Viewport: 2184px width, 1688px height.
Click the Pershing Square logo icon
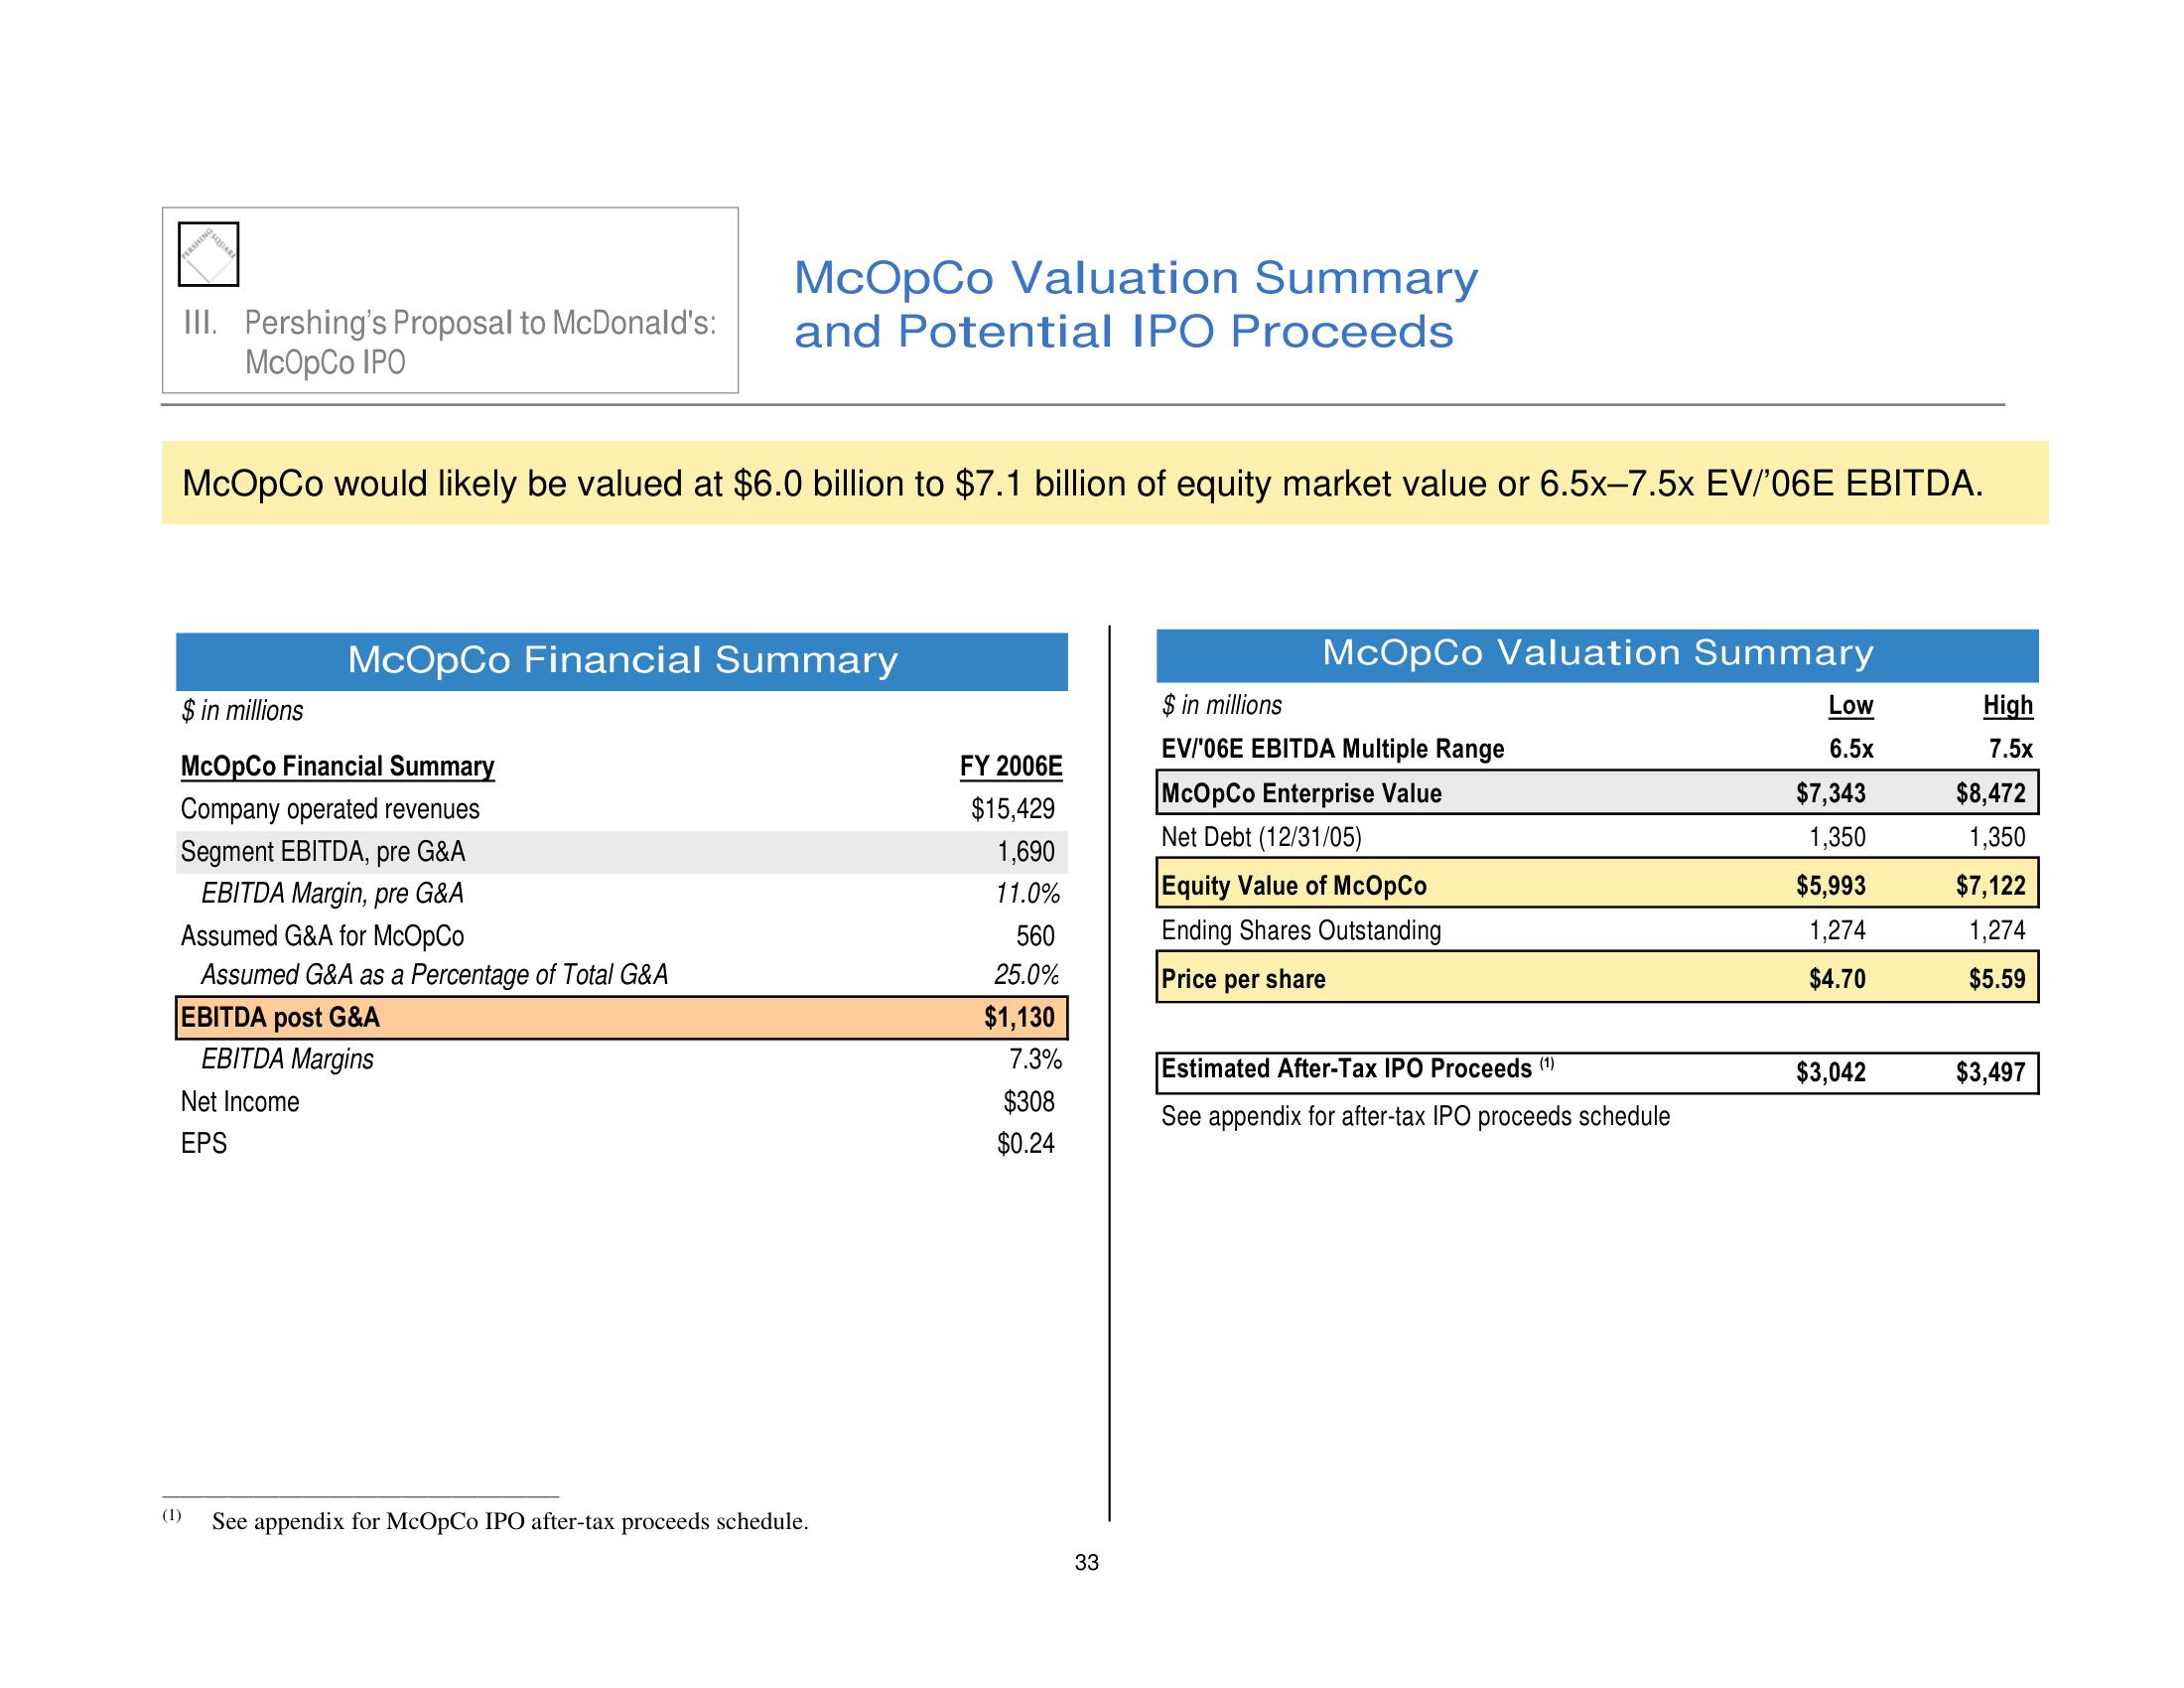pyautogui.click(x=208, y=254)
